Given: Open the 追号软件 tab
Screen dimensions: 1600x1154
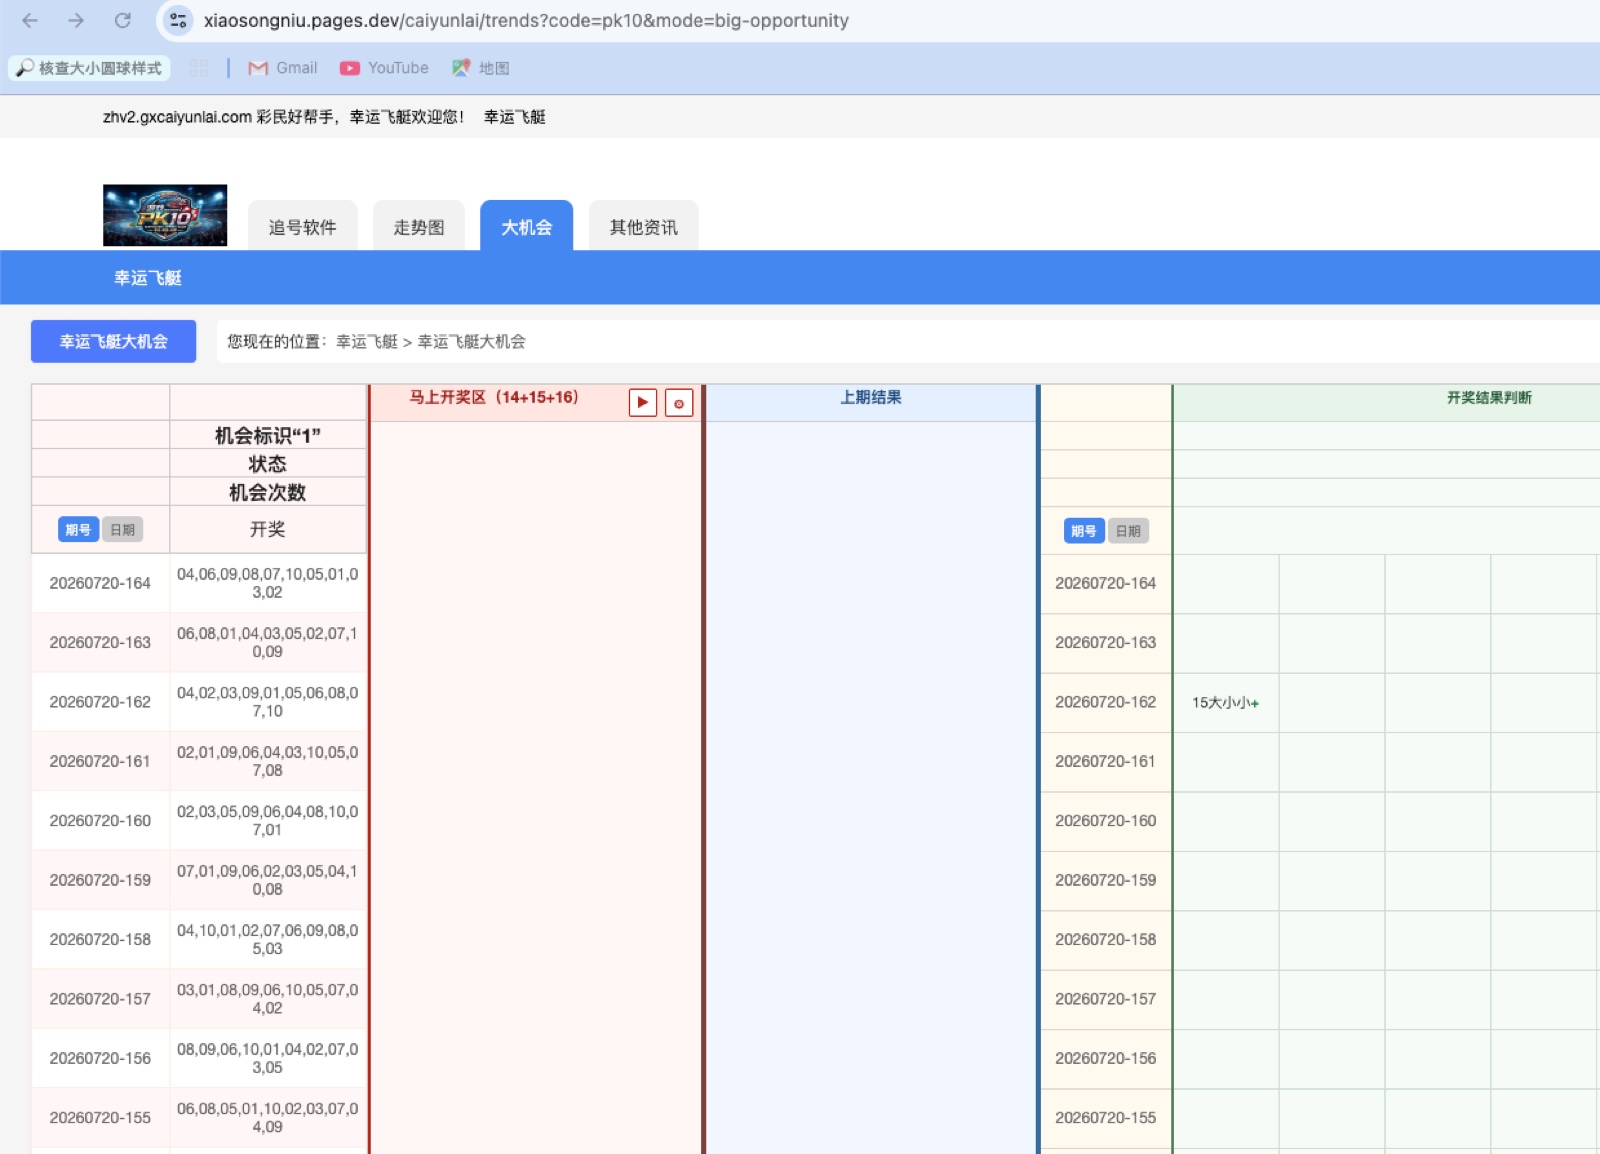Looking at the screenshot, I should click(302, 227).
